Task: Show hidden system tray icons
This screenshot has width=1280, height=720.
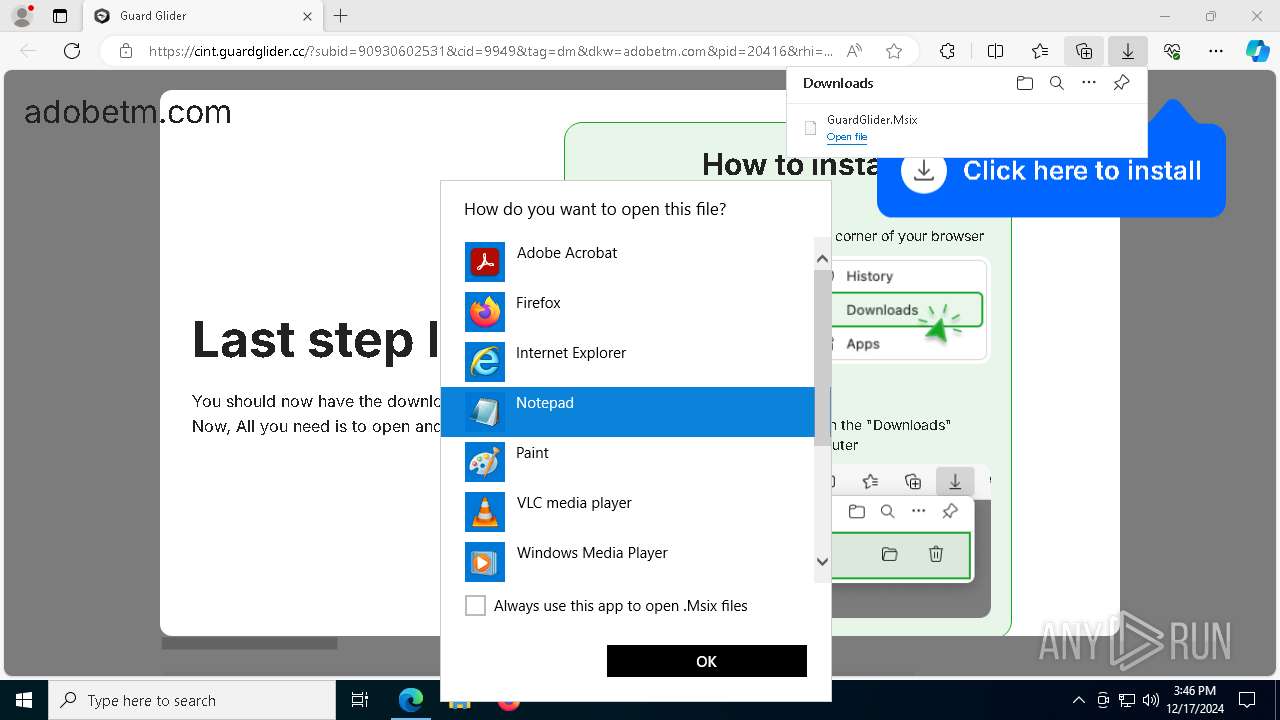Action: 1078,700
